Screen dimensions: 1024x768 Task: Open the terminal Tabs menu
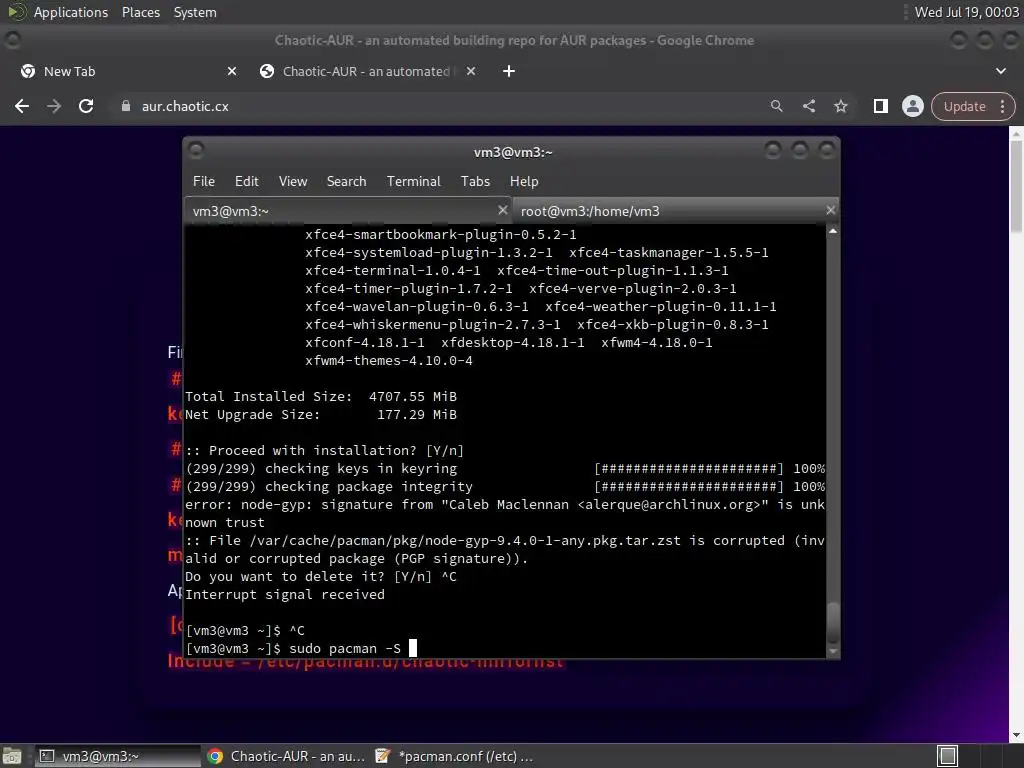pyautogui.click(x=475, y=182)
